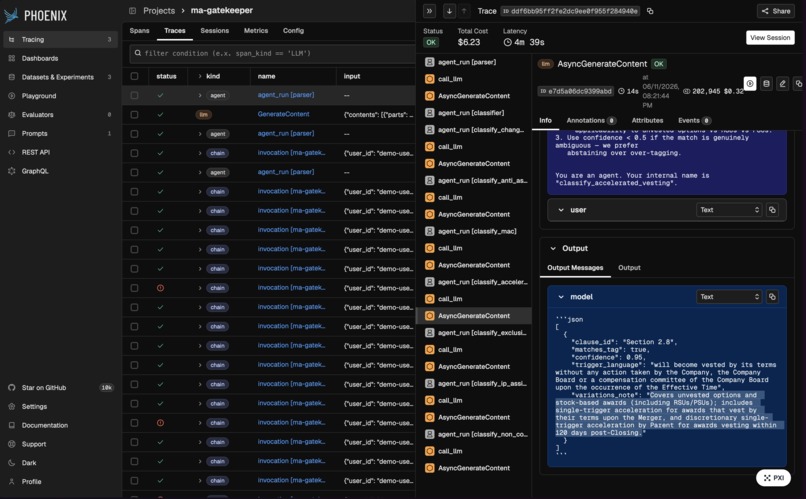Switch to the Sessions tab
Viewport: 806px width, 499px height.
pos(214,31)
